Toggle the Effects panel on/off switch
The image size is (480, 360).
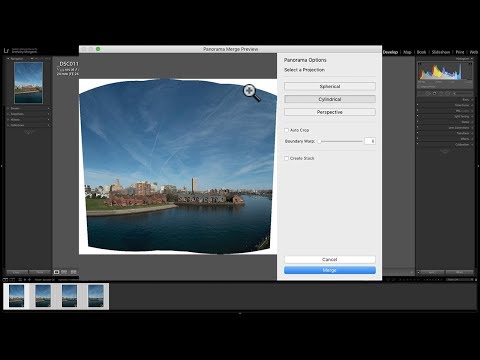418,139
